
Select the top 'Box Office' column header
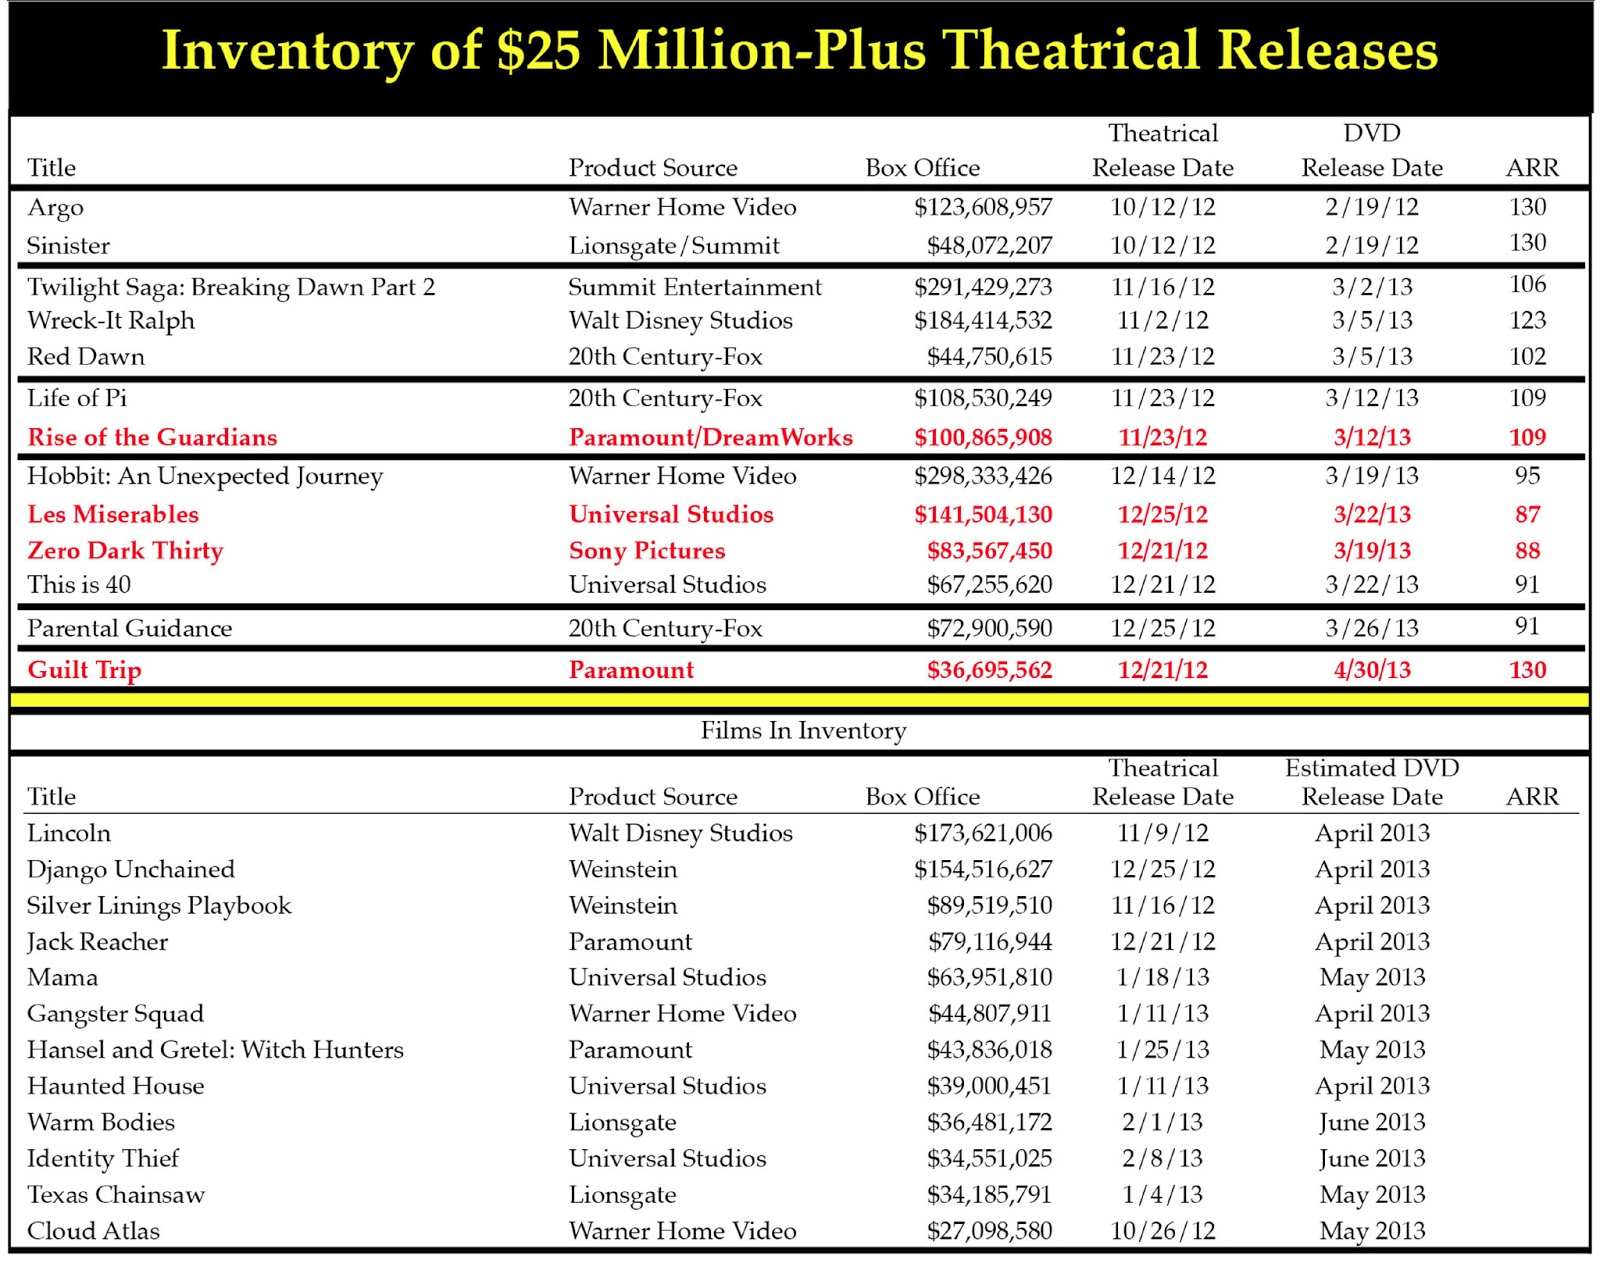pos(923,168)
